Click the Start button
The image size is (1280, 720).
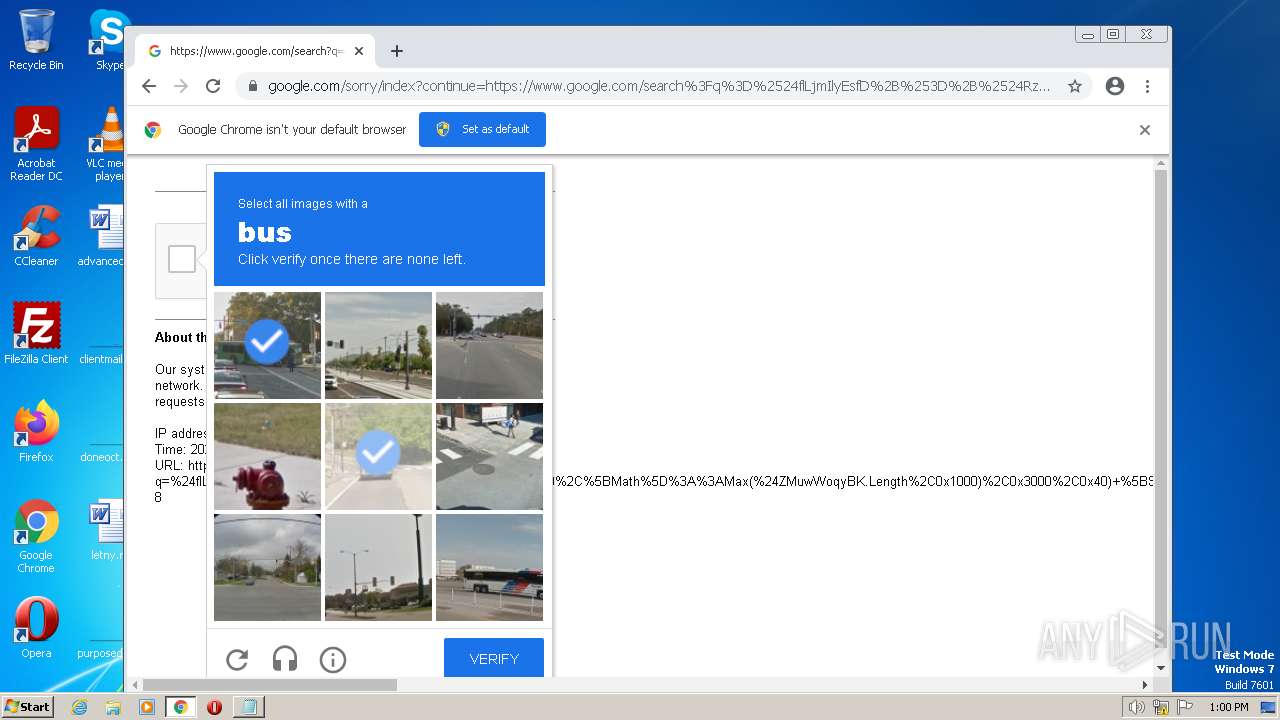(x=27, y=707)
